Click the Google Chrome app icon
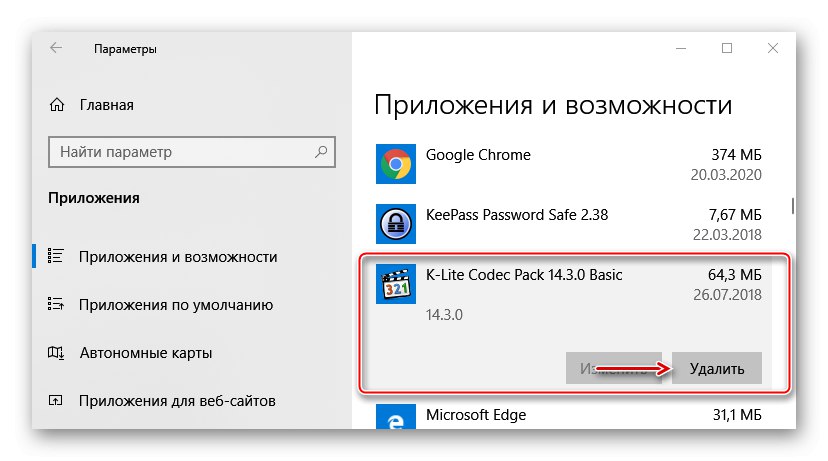Screen dimensions: 828x461 [395, 164]
